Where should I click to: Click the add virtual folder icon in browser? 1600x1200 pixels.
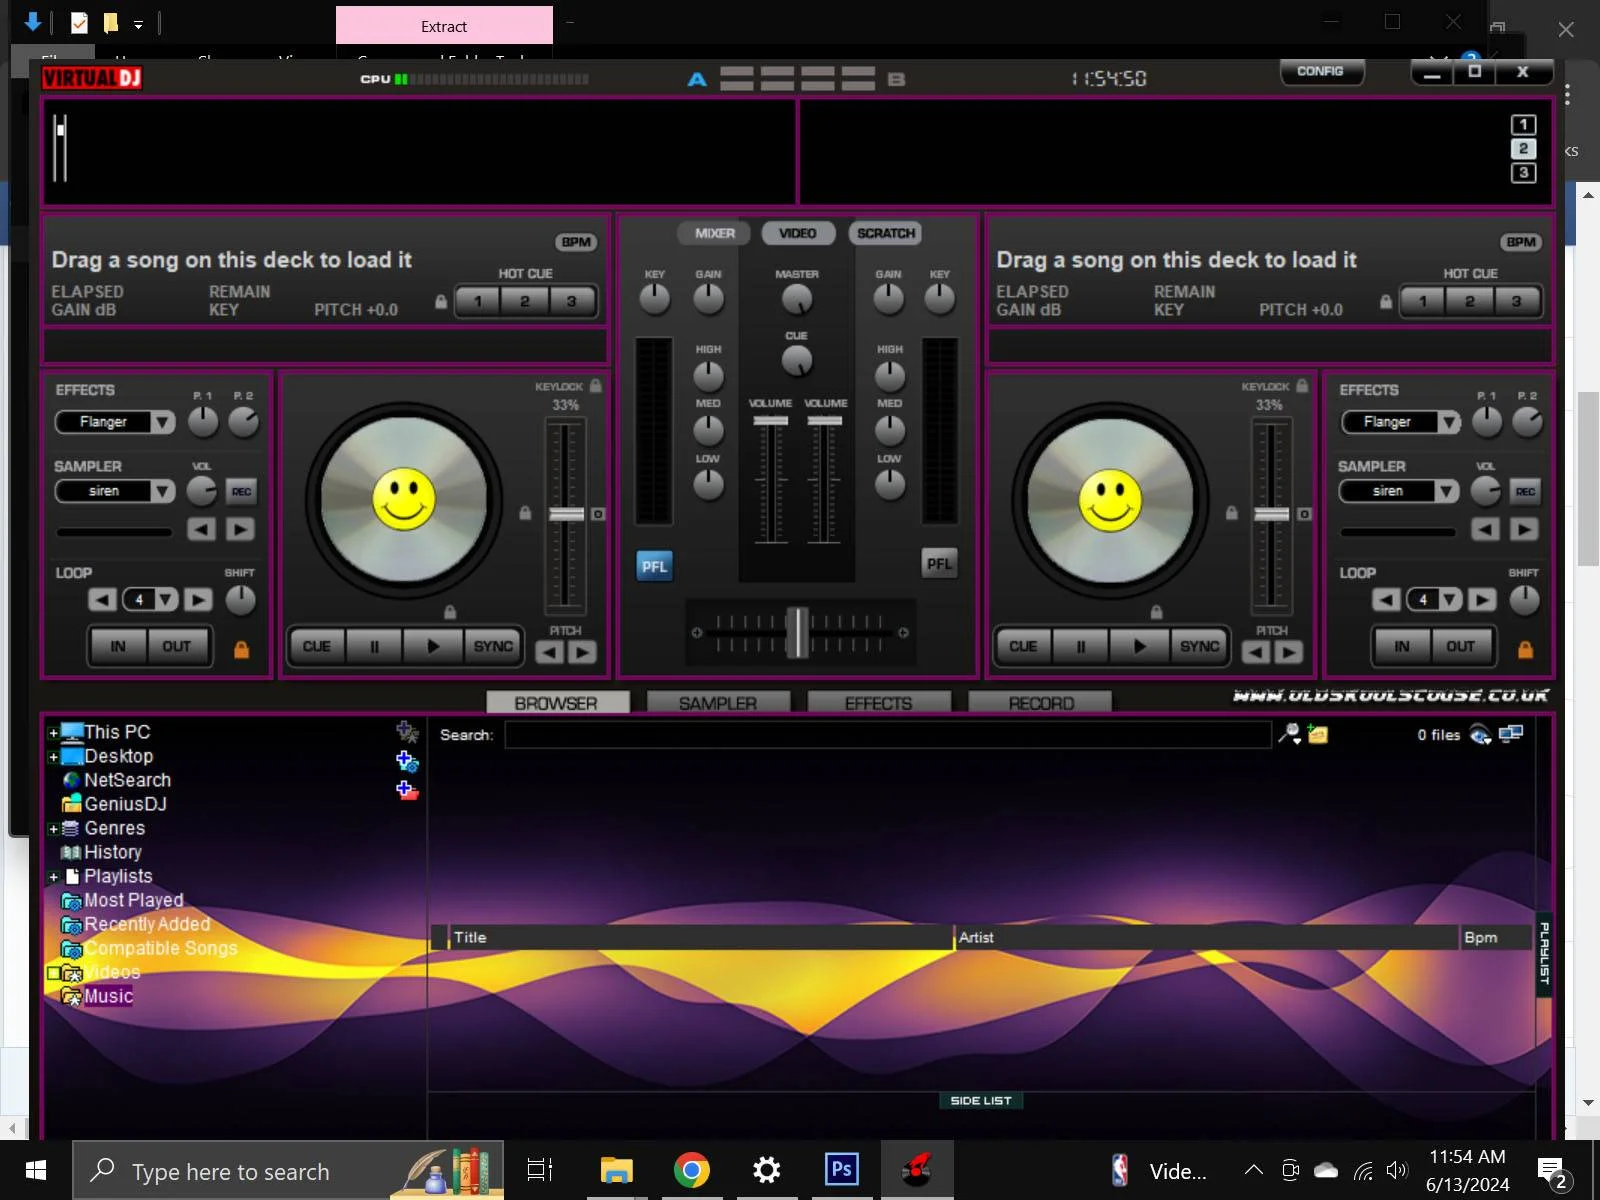point(407,732)
